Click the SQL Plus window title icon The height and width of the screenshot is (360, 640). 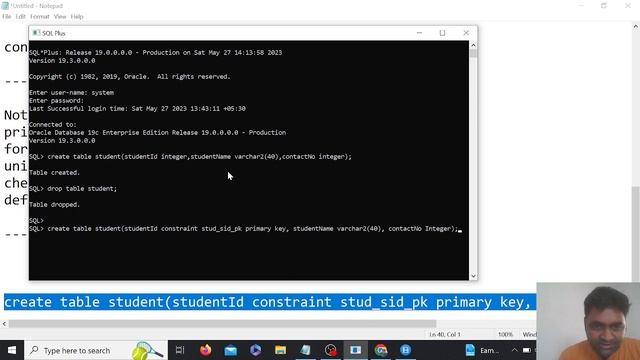click(36, 33)
